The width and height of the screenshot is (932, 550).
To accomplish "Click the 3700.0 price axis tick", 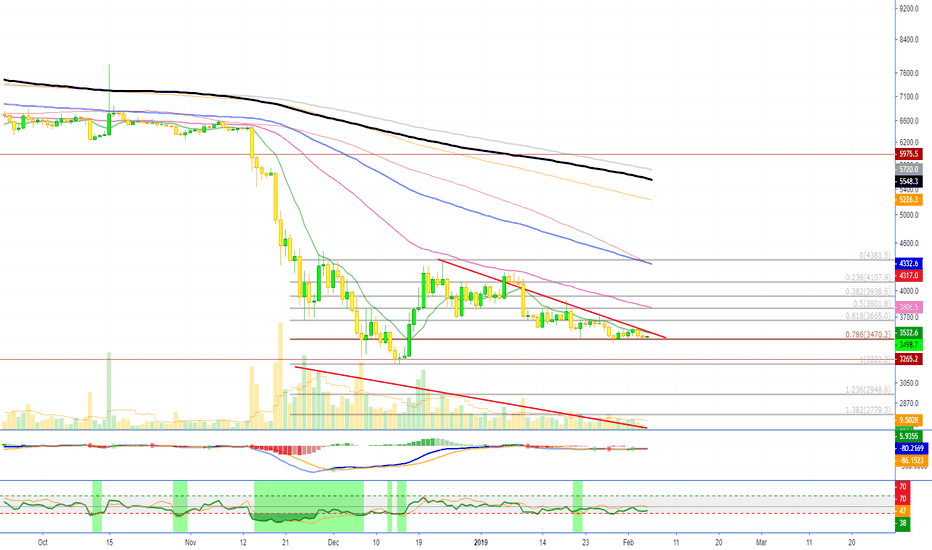I will click(x=909, y=318).
